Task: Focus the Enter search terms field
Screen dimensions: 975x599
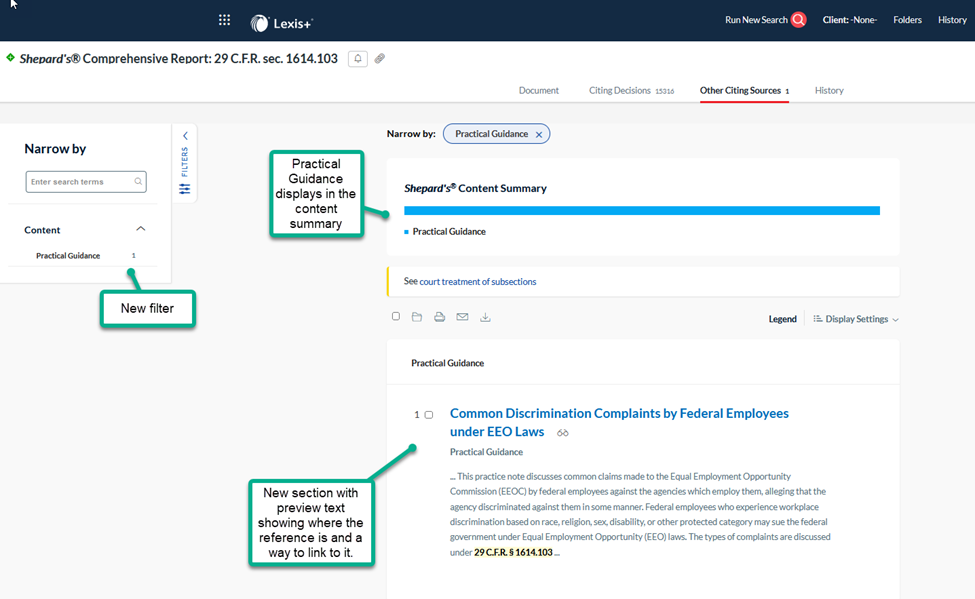Action: 86,182
